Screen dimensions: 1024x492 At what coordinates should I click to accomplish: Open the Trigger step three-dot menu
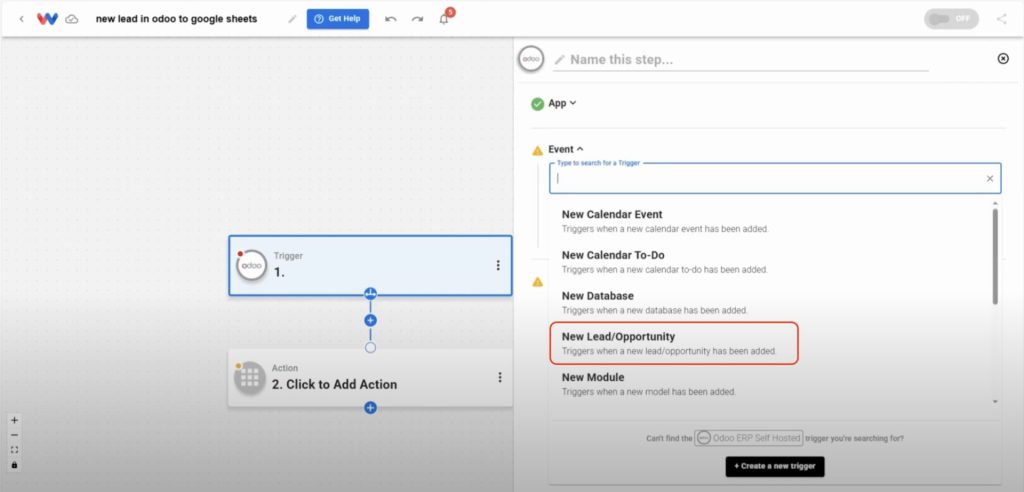pyautogui.click(x=498, y=265)
